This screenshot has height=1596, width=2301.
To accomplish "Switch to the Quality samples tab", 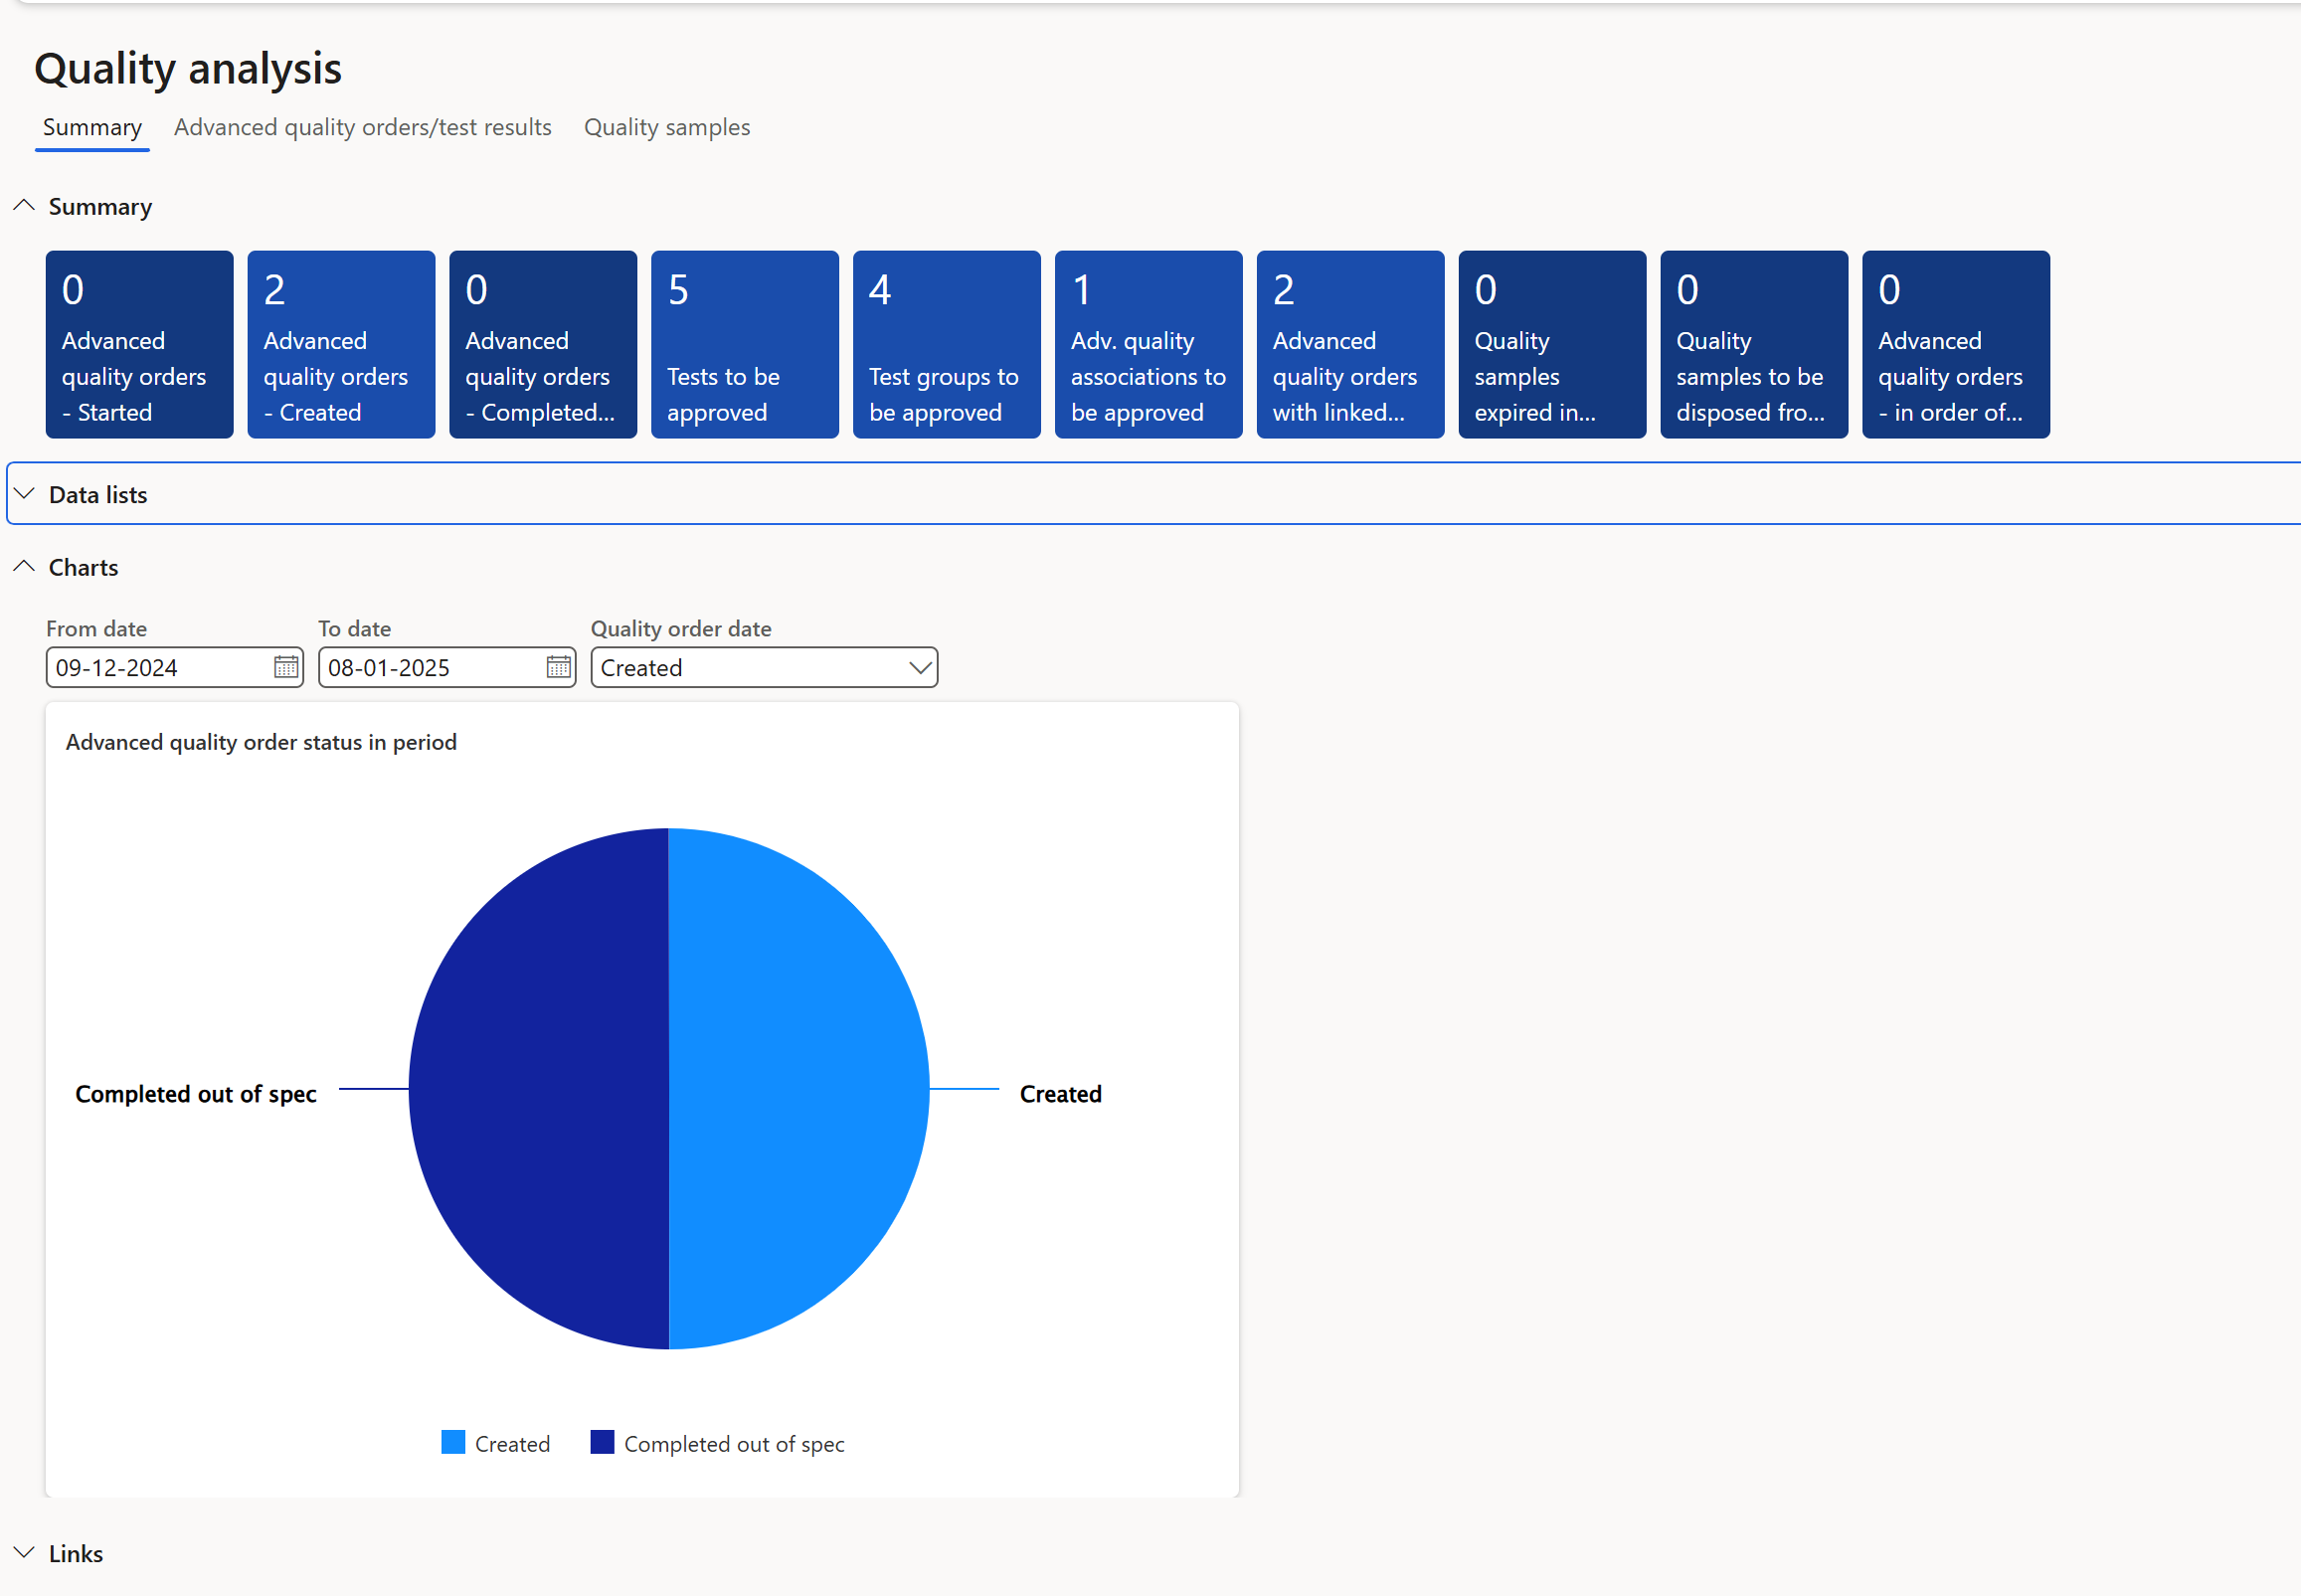I will coord(666,127).
